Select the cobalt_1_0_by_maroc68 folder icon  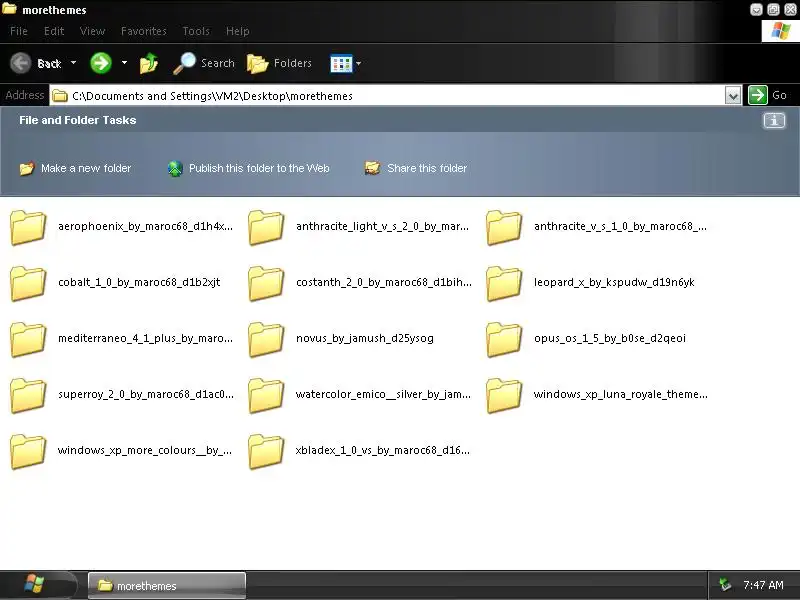[28, 283]
